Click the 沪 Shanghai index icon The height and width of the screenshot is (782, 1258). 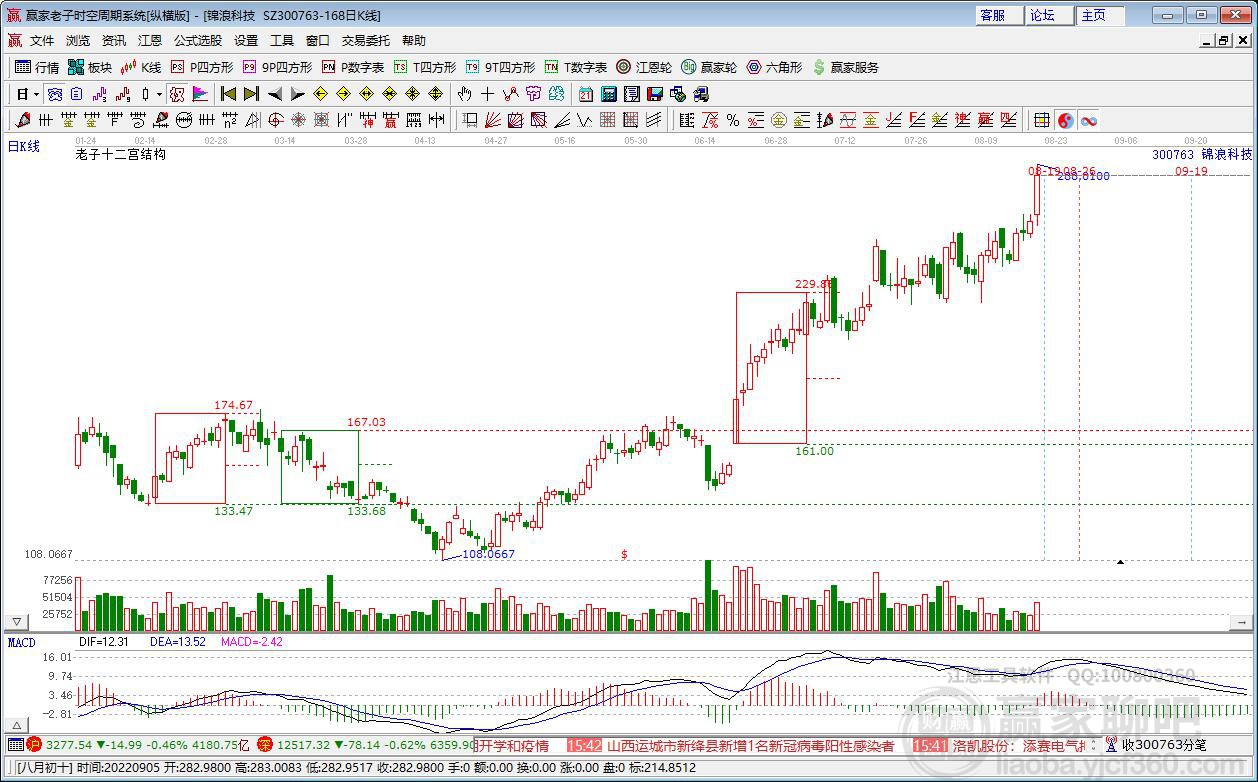(x=33, y=744)
